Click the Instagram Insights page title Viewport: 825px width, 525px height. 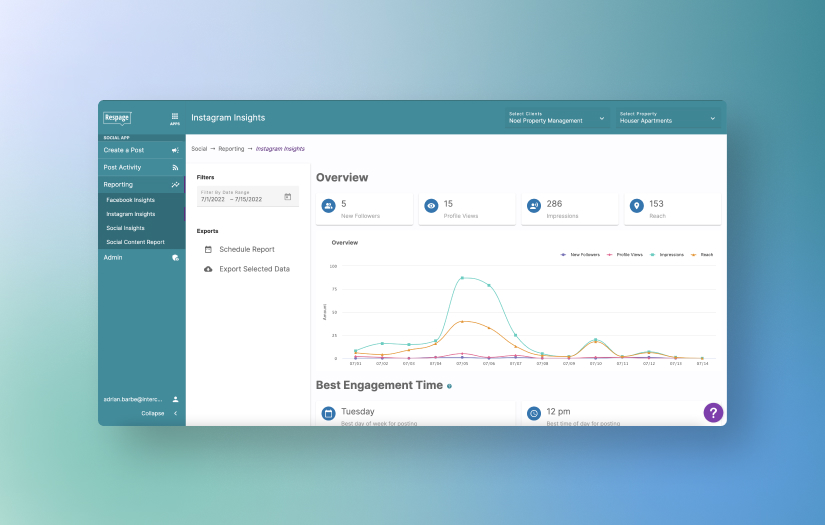(228, 118)
